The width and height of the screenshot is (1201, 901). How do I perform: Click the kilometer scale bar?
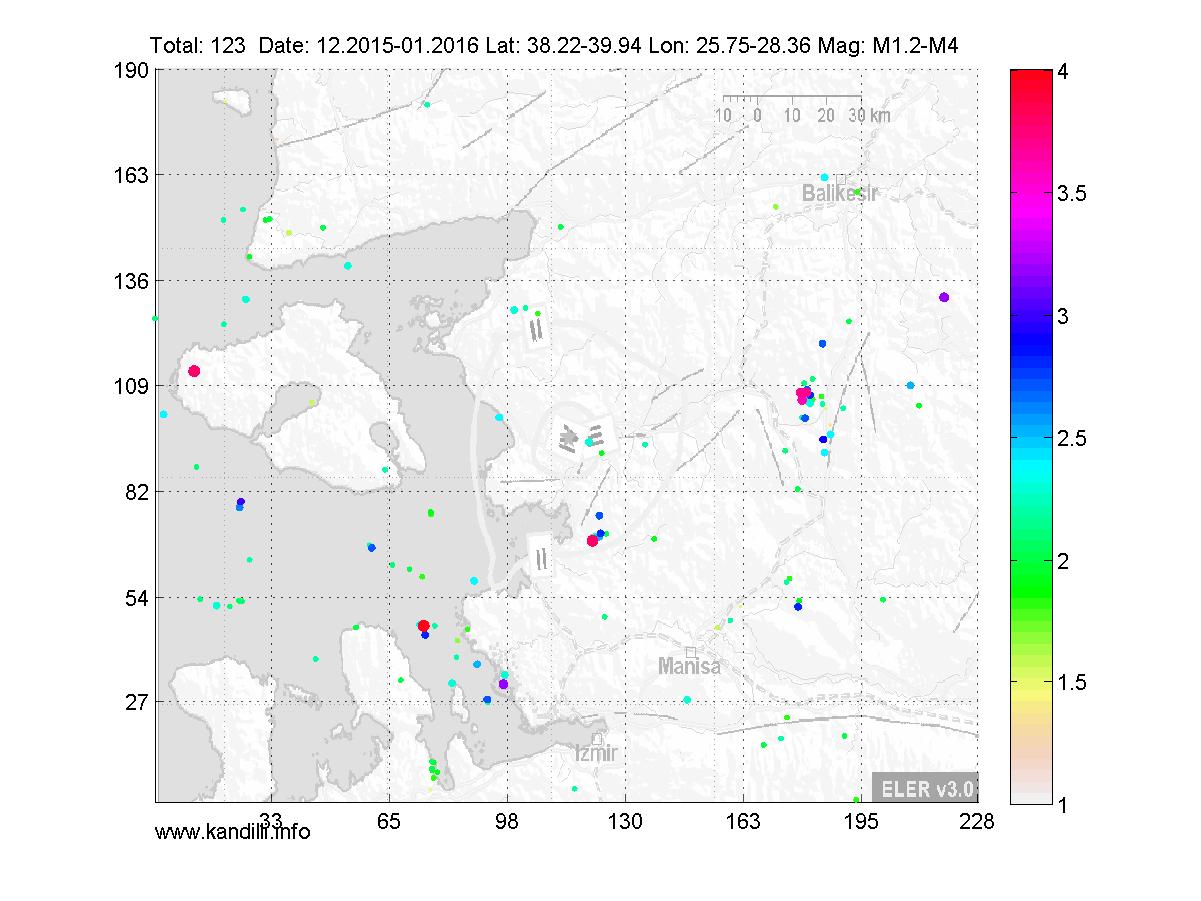[x=791, y=98]
